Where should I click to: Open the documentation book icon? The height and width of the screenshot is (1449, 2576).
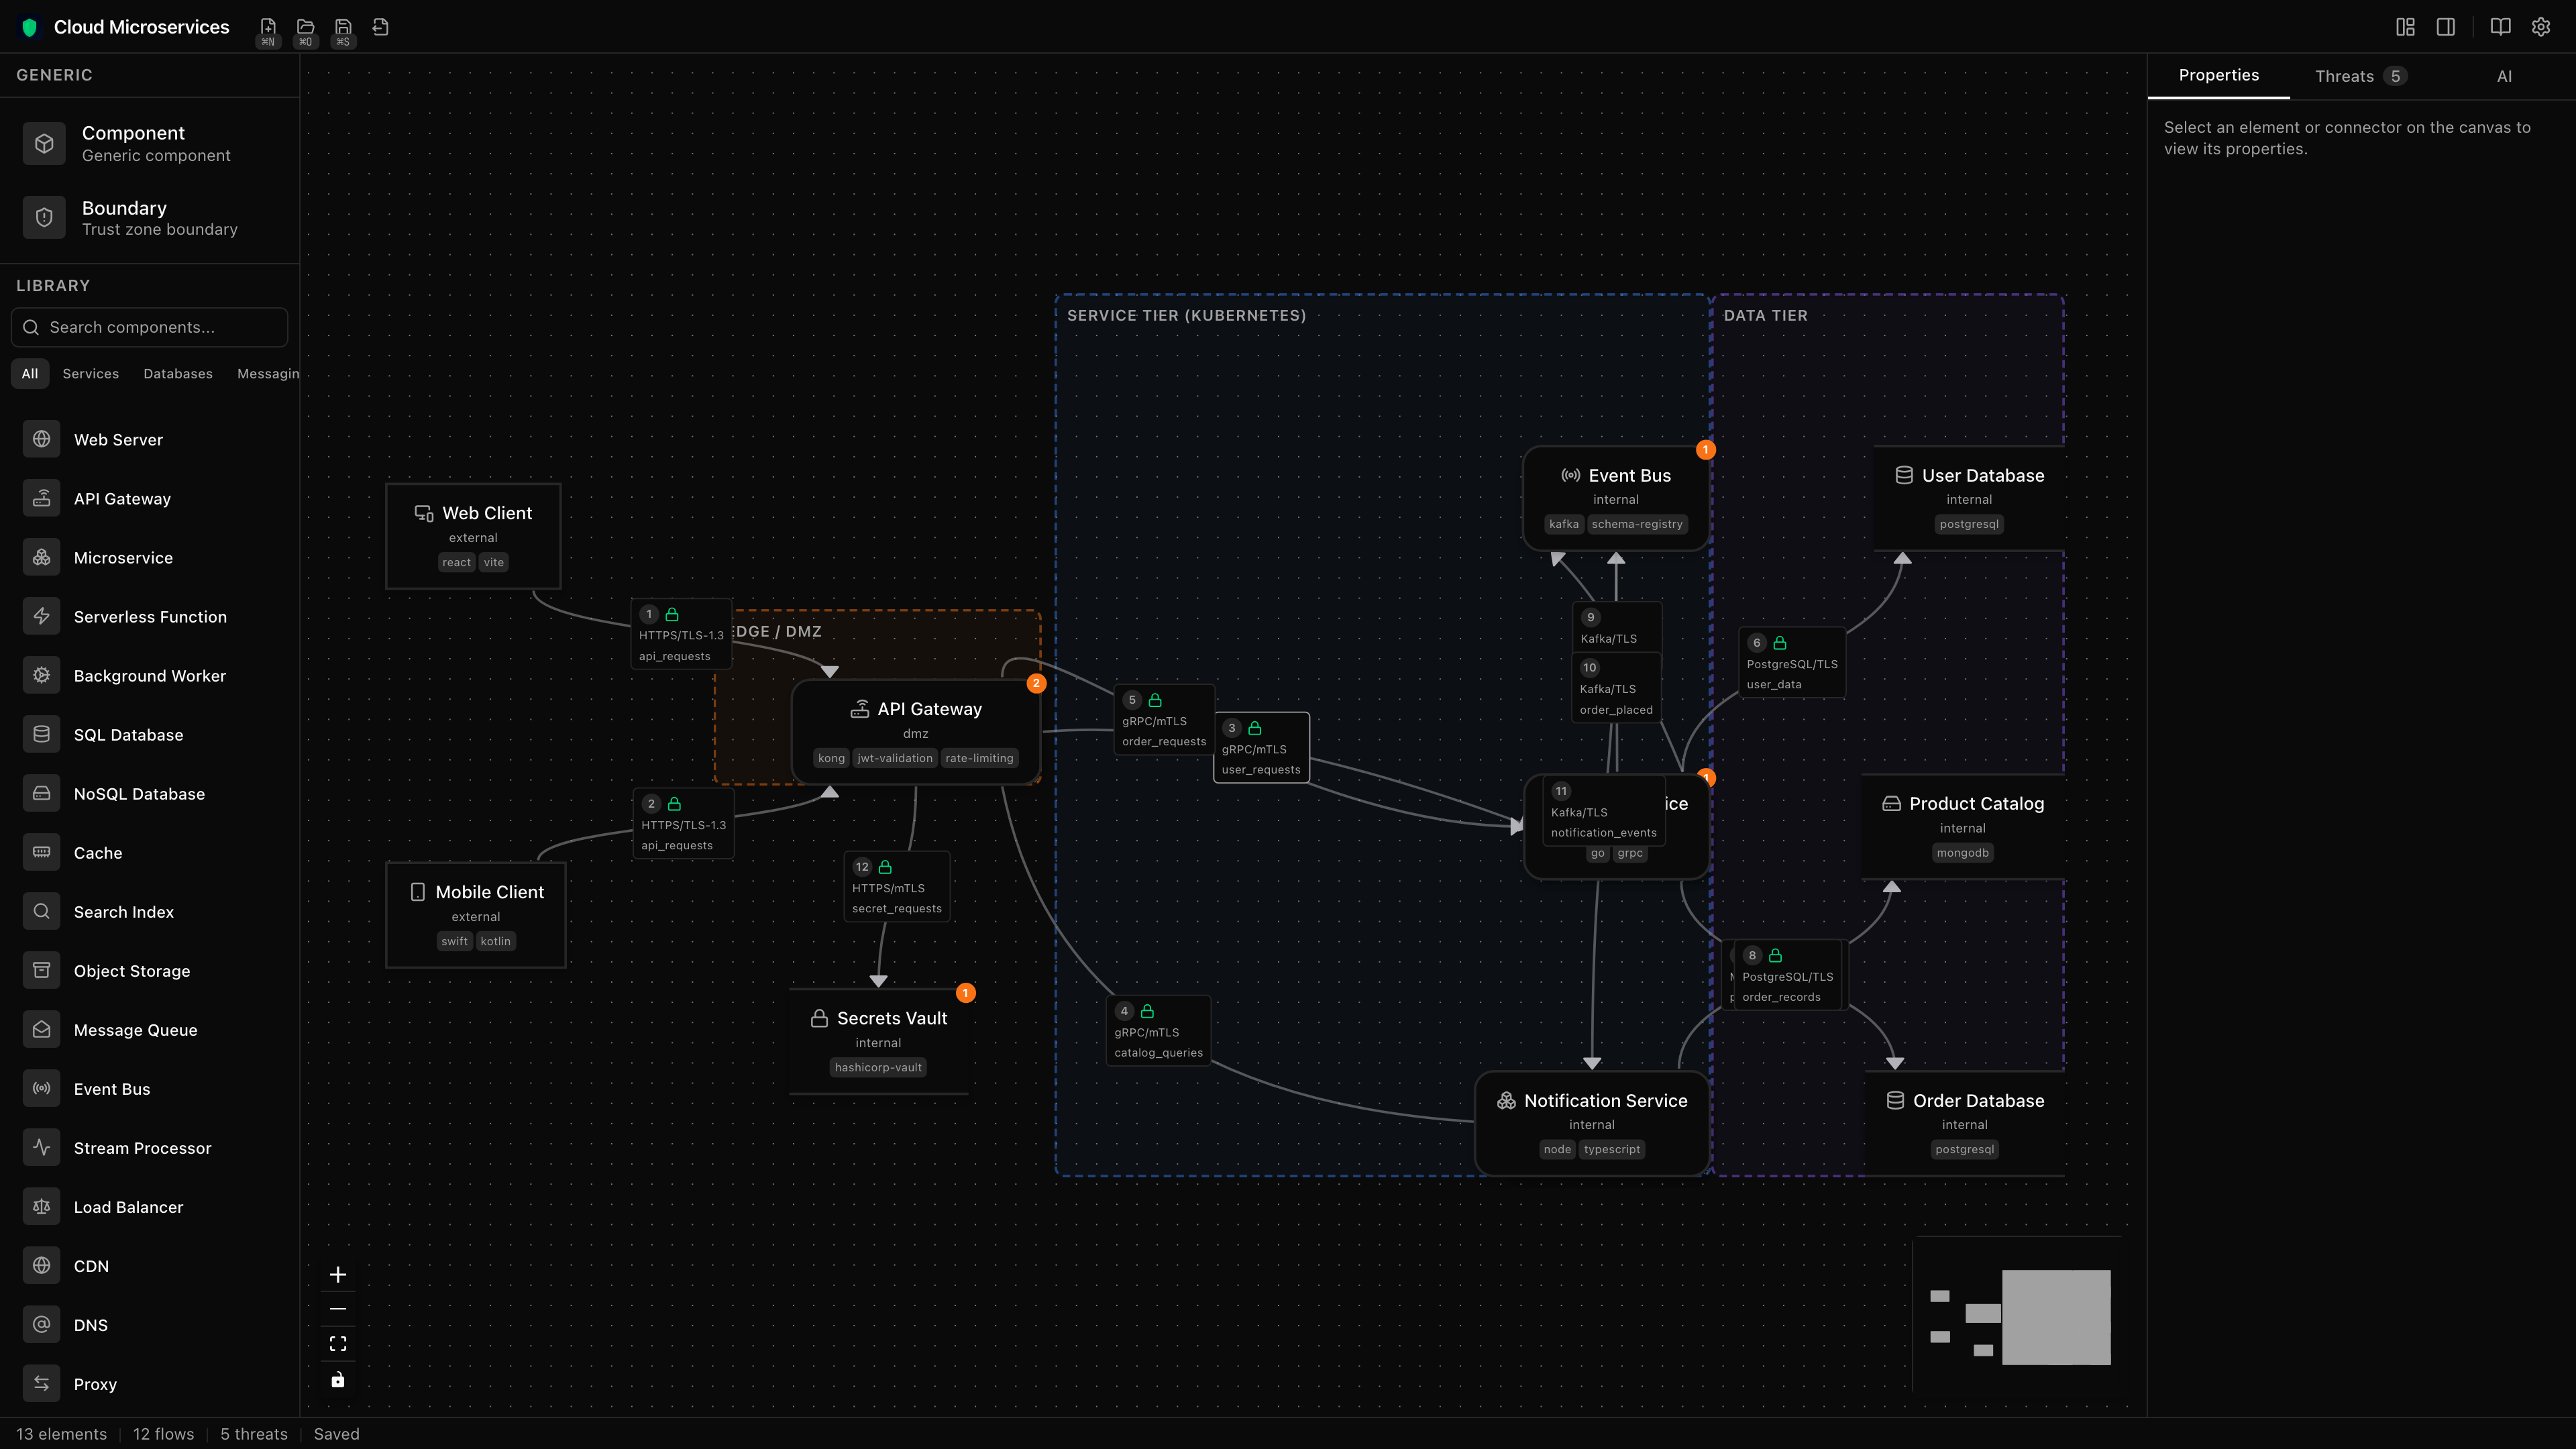tap(2499, 26)
